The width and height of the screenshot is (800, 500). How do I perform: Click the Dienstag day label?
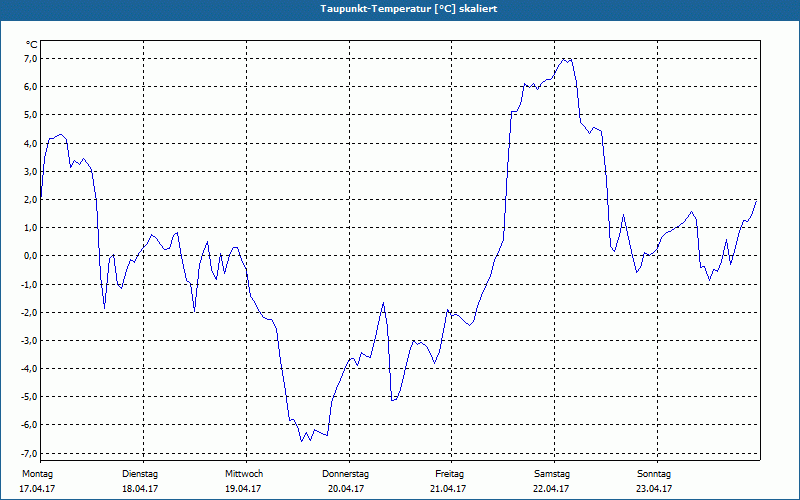pos(140,474)
